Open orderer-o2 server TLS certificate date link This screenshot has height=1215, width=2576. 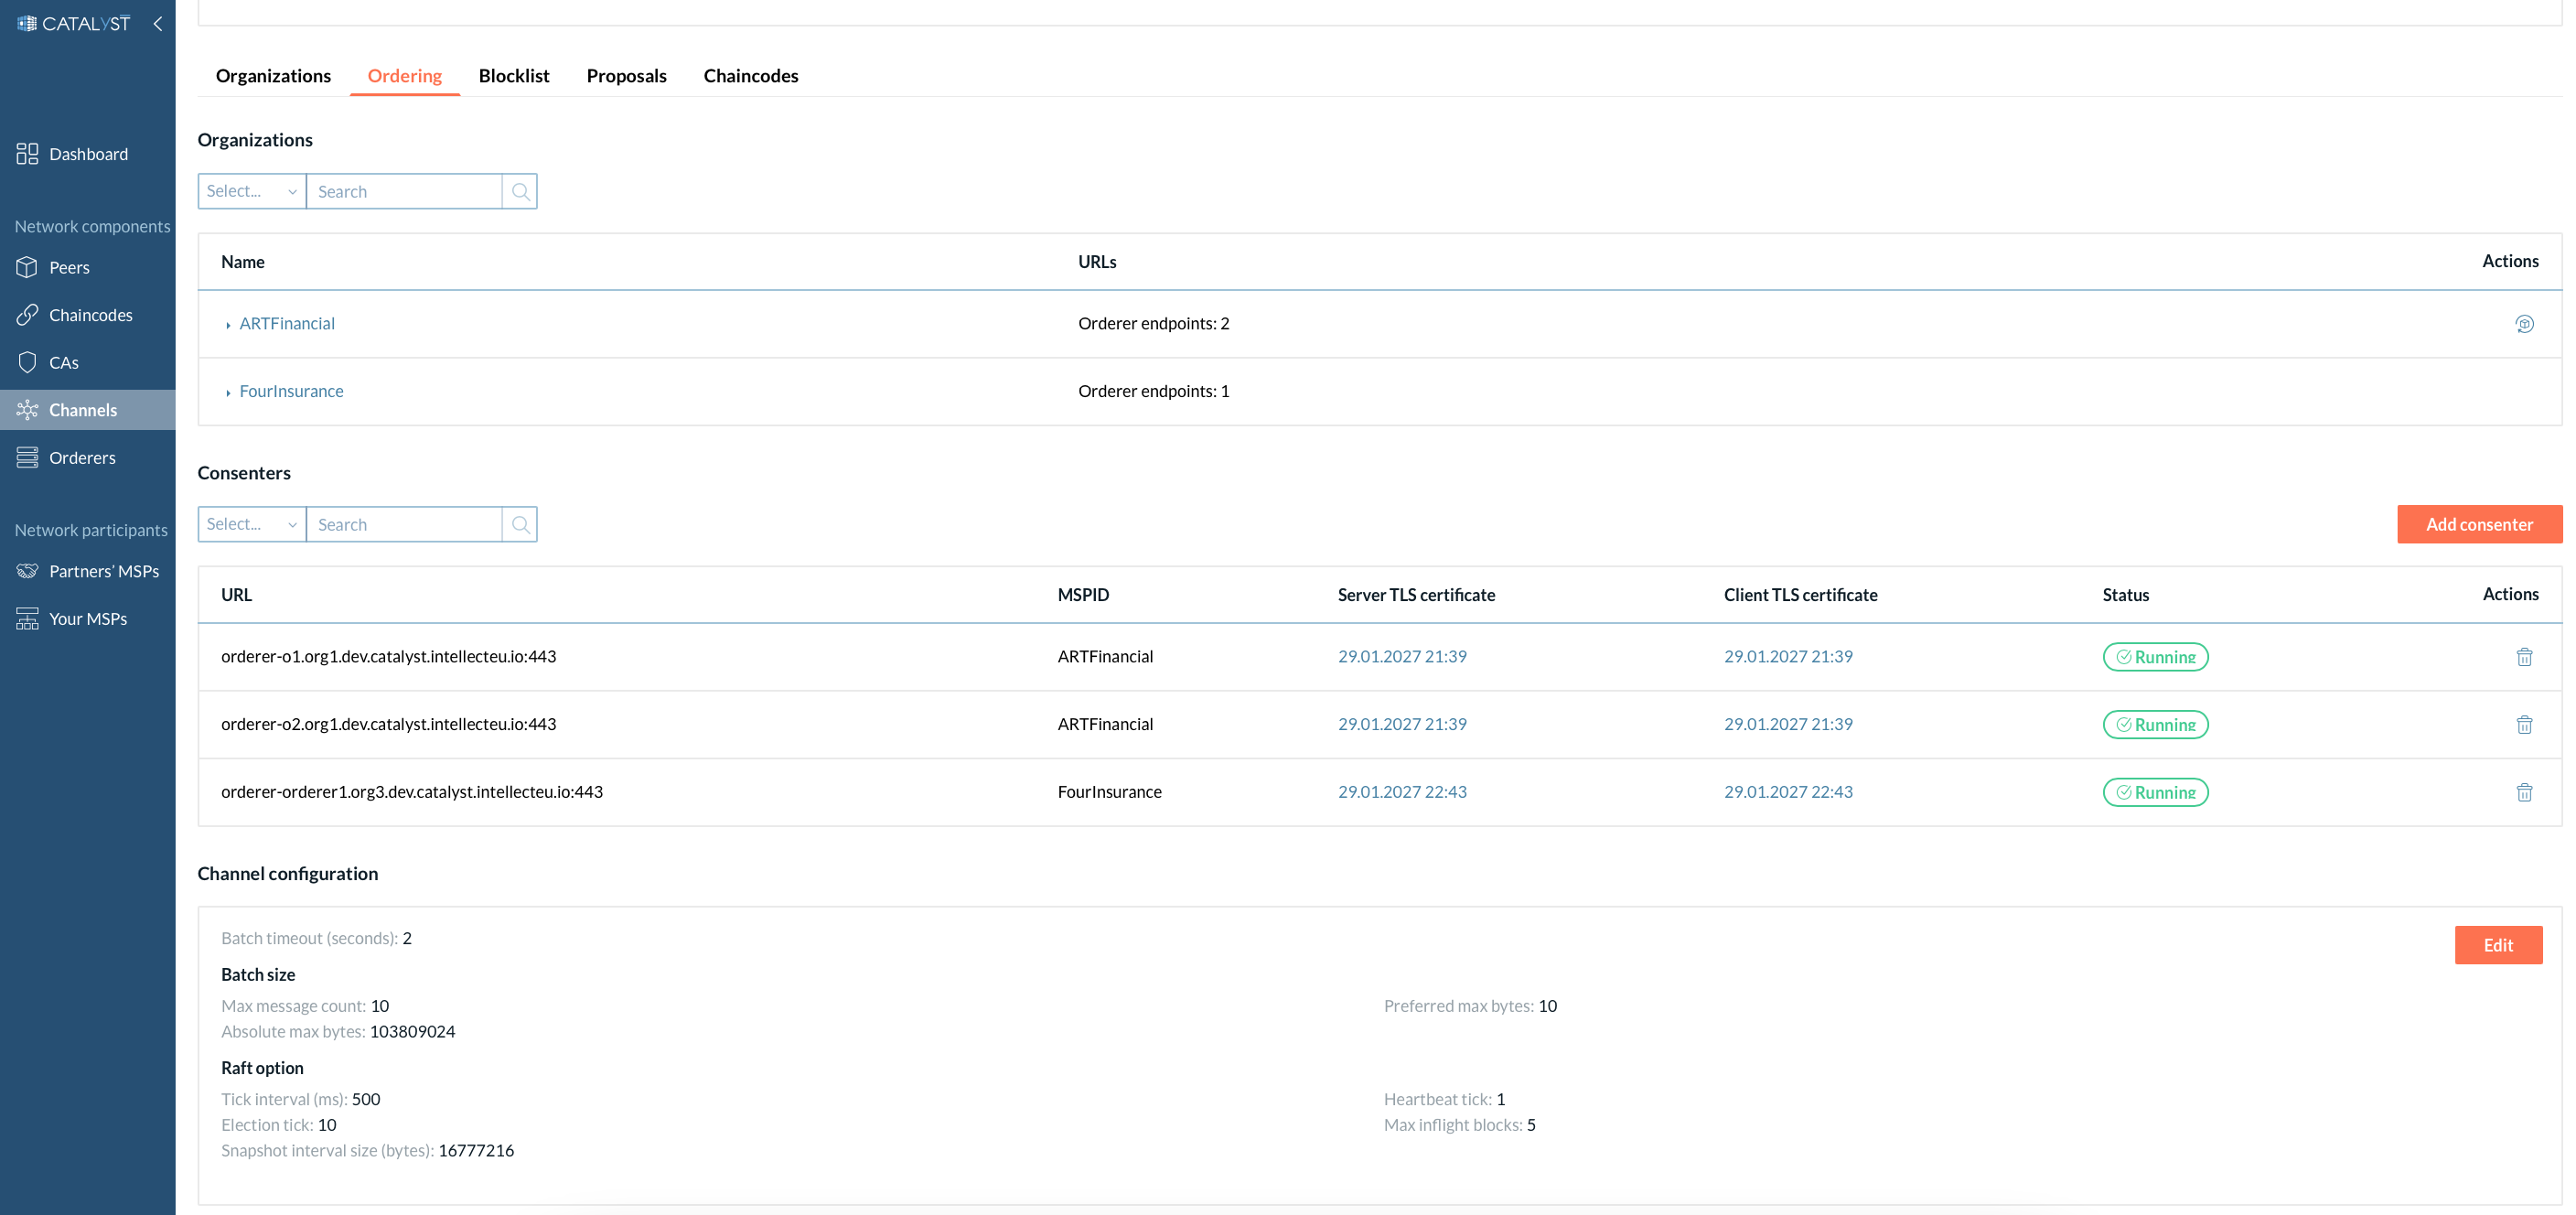(x=1401, y=724)
